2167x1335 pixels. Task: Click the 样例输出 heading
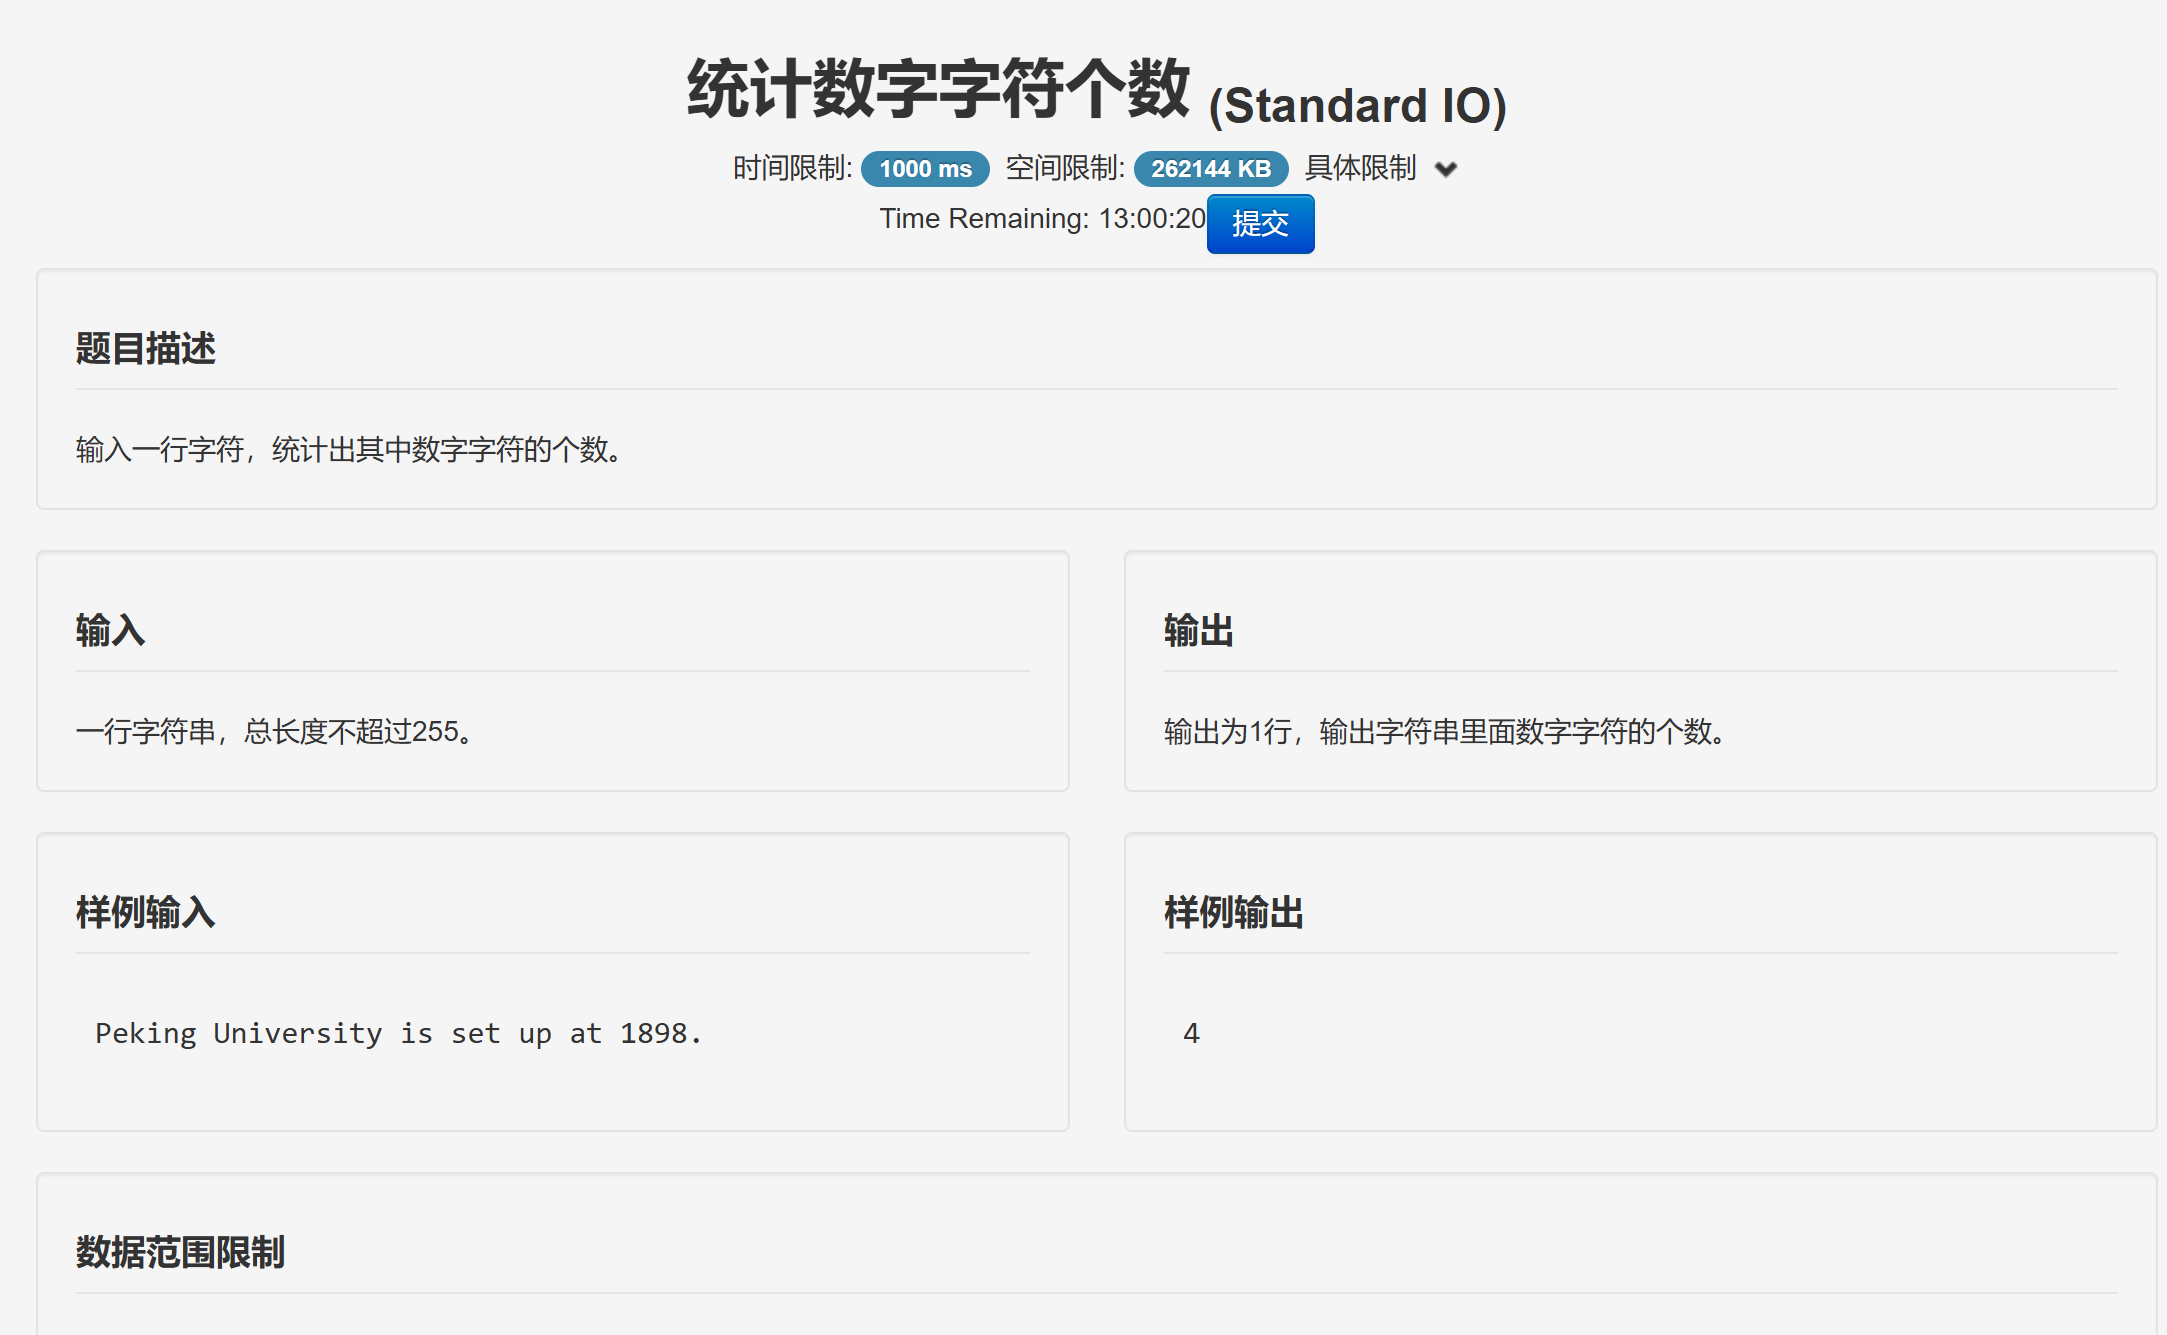tap(1234, 913)
